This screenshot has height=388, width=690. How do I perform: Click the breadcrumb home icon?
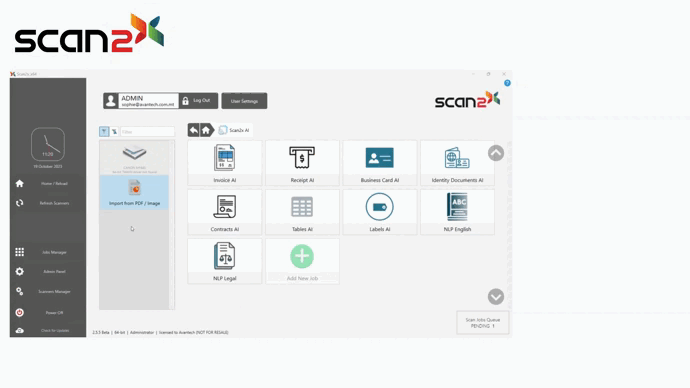[206, 130]
